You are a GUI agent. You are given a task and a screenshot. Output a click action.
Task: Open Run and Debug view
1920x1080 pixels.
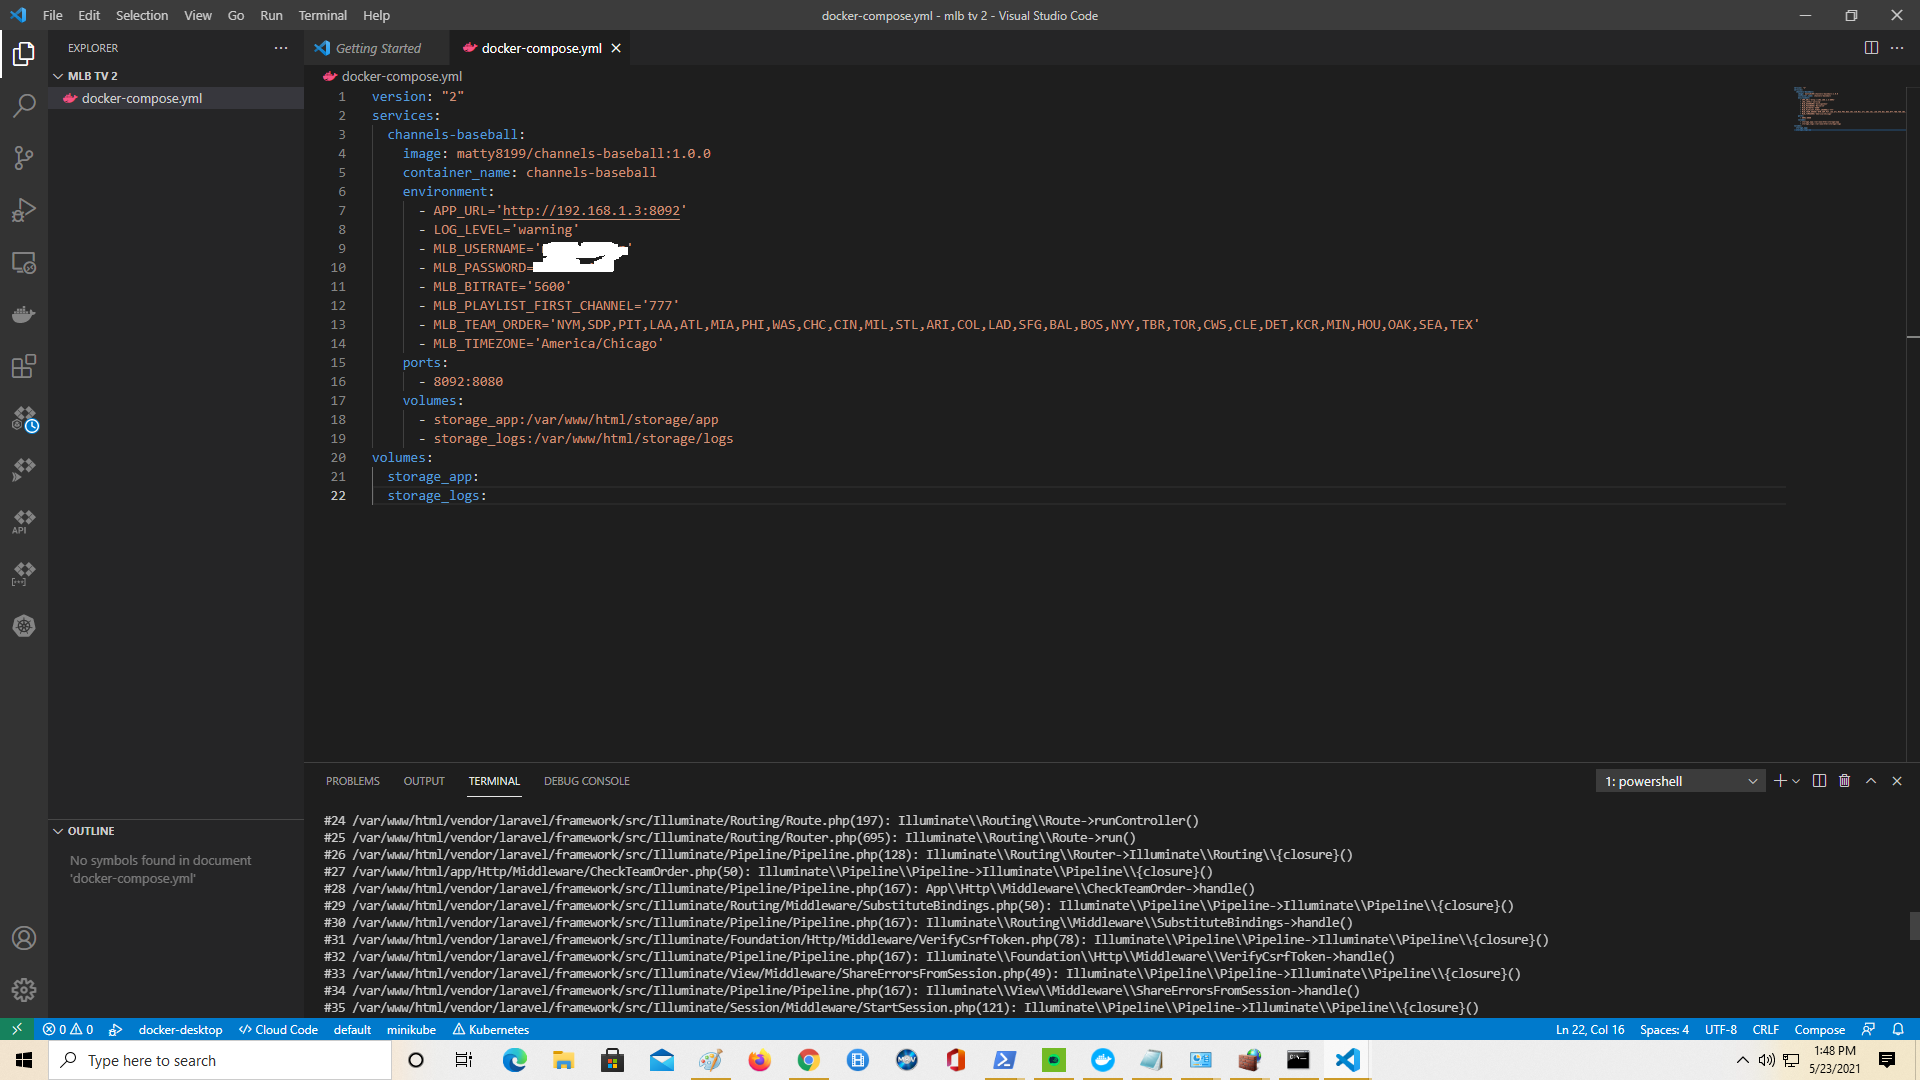24,210
